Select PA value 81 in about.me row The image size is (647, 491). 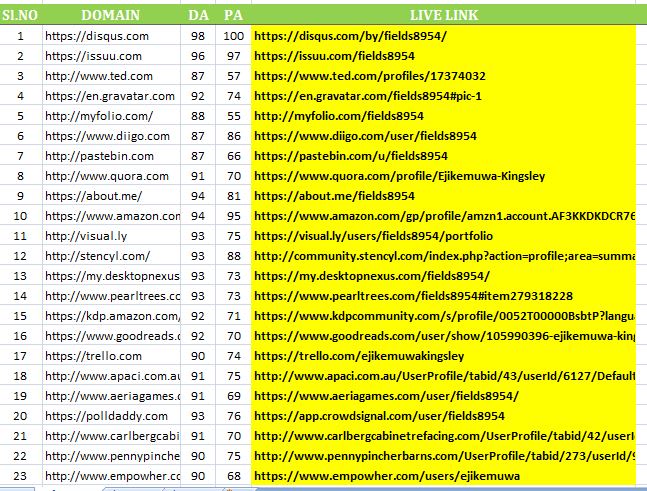tap(234, 196)
